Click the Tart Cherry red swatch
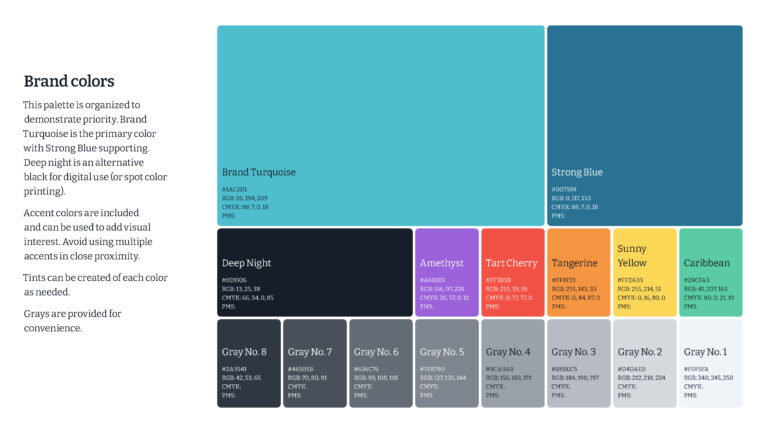Screen dimensions: 768x432 click(513, 272)
